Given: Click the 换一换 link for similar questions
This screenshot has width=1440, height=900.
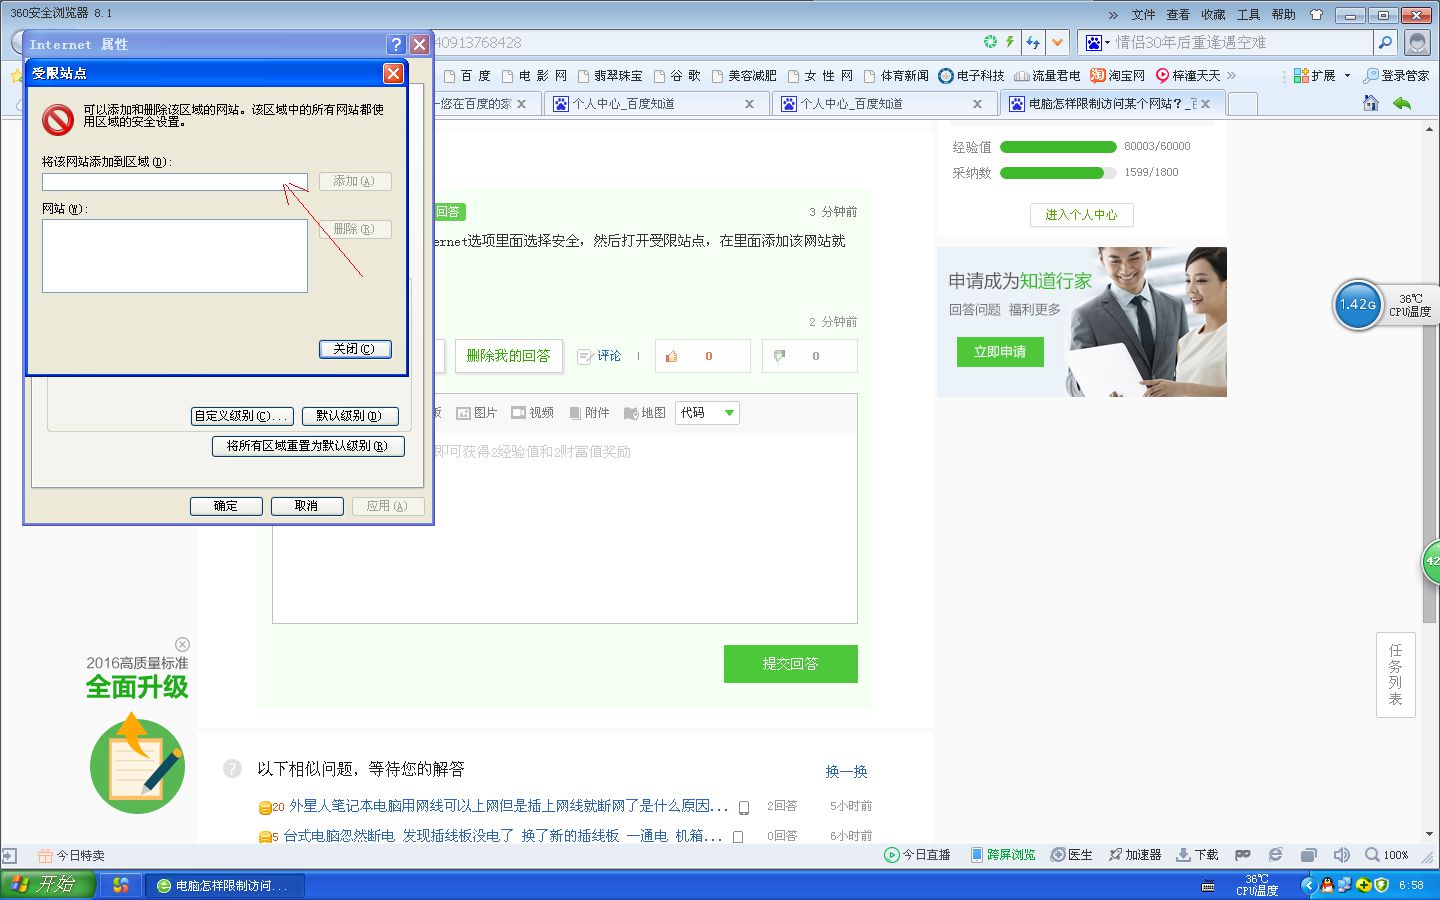Looking at the screenshot, I should point(846,771).
